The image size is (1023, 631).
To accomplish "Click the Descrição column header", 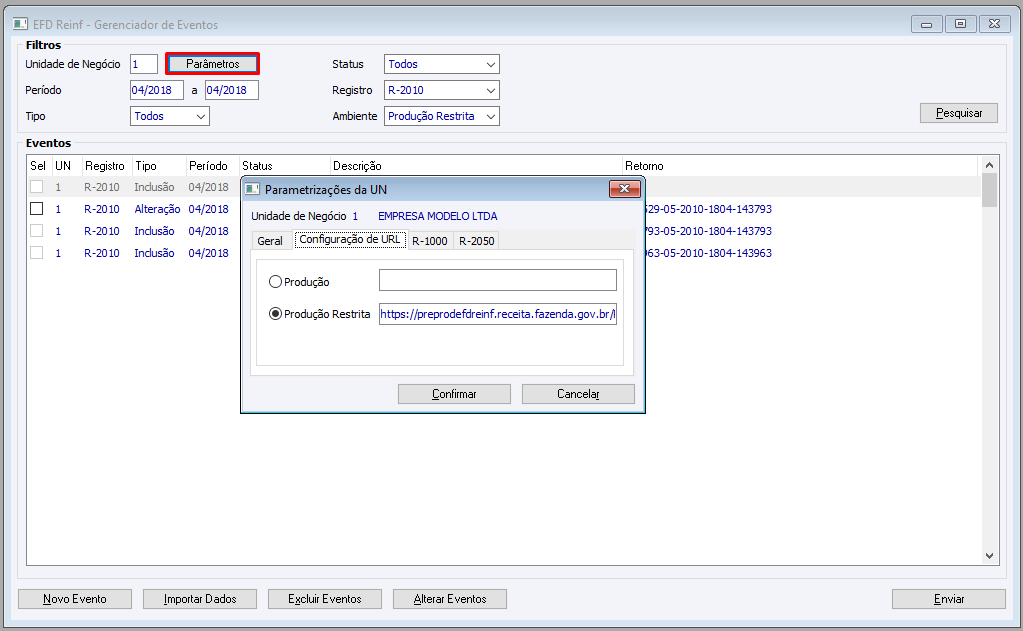I will [x=357, y=166].
